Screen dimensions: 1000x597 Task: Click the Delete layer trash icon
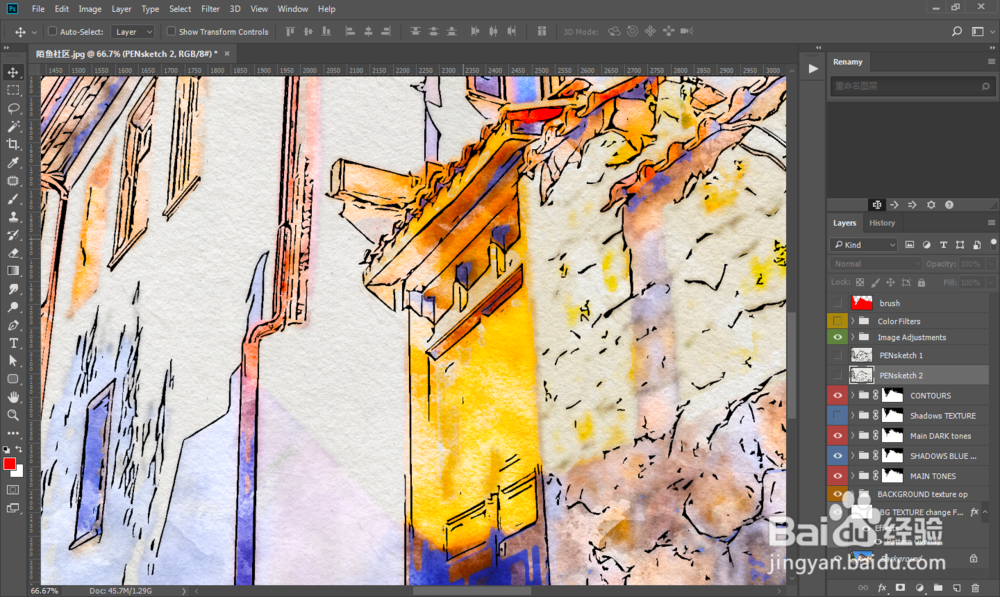pos(975,587)
